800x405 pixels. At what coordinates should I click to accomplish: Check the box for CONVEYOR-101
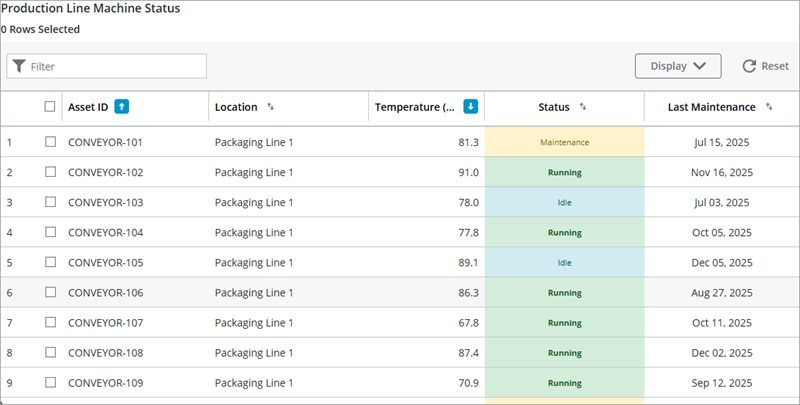(x=50, y=142)
